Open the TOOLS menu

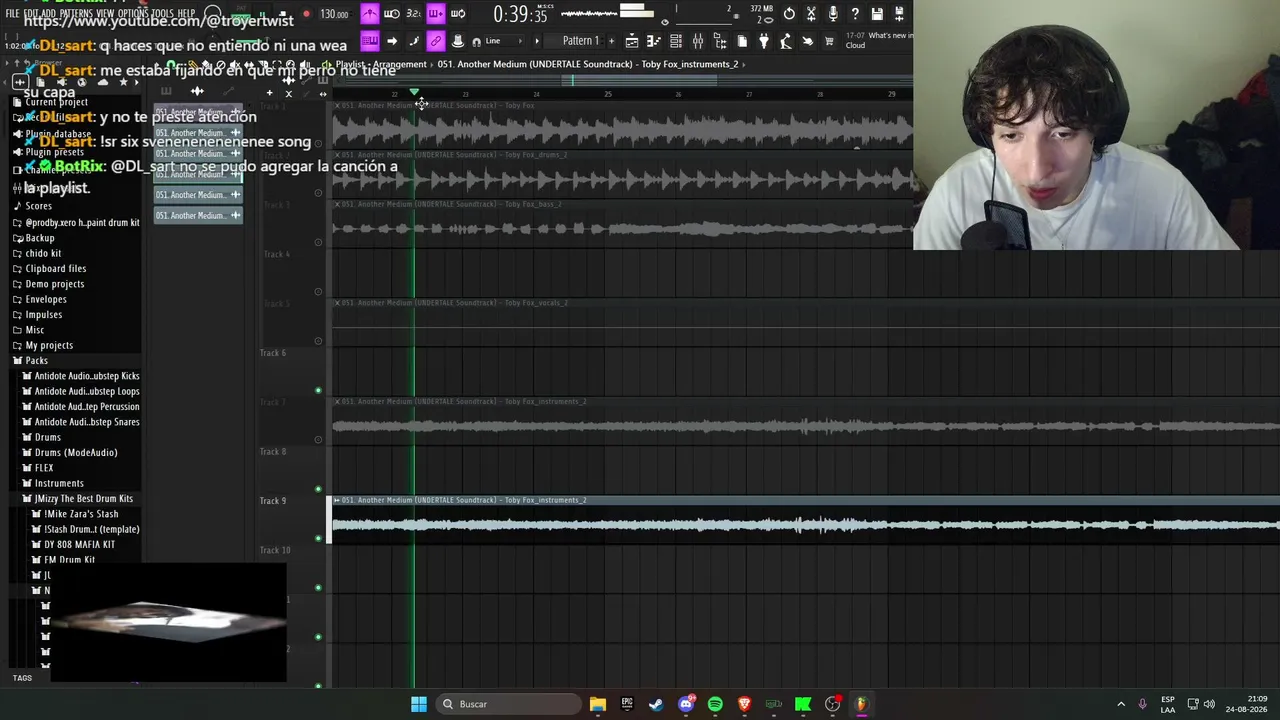click(x=162, y=14)
